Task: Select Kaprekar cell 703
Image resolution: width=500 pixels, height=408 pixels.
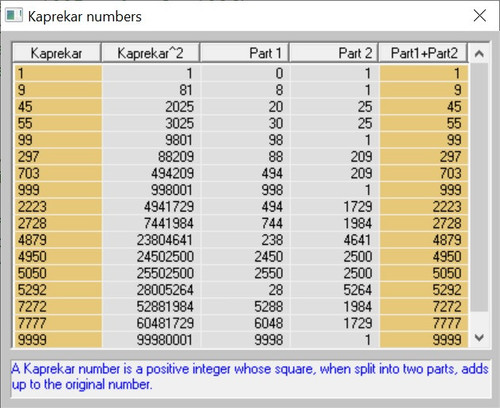Action: (x=58, y=173)
